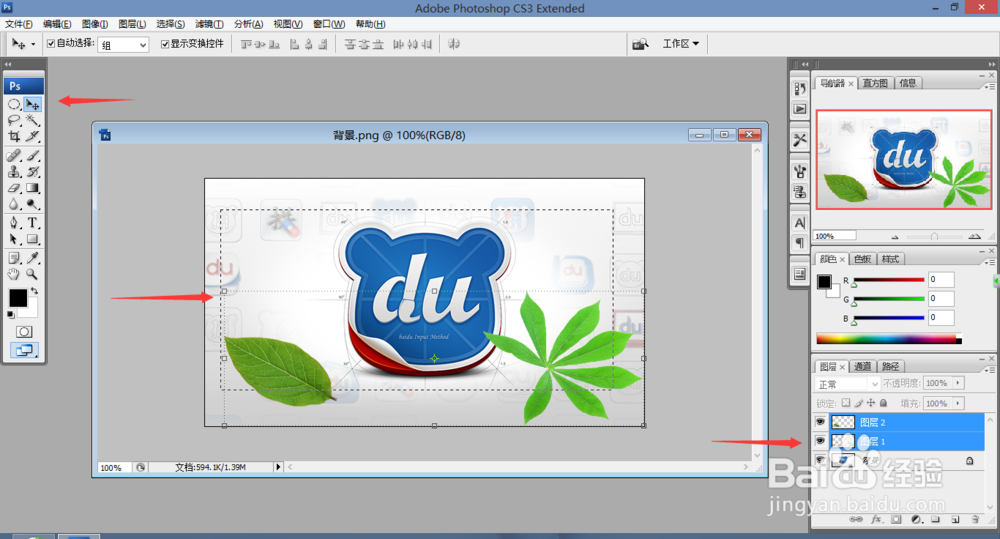Create a new layer in Layers panel
Viewport: 1000px width, 539px height.
955,519
